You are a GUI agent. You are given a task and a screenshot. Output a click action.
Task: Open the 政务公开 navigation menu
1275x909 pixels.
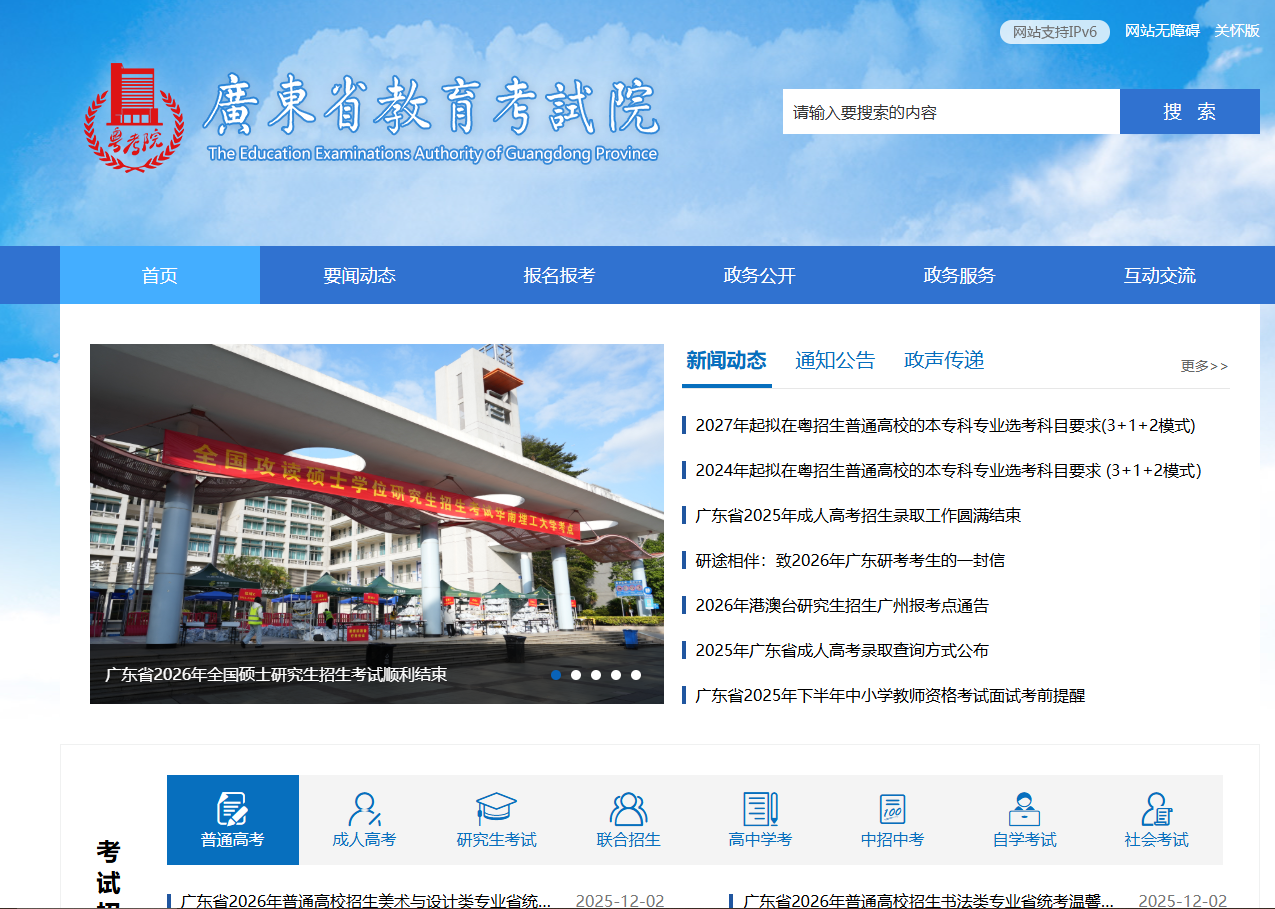[x=759, y=276]
